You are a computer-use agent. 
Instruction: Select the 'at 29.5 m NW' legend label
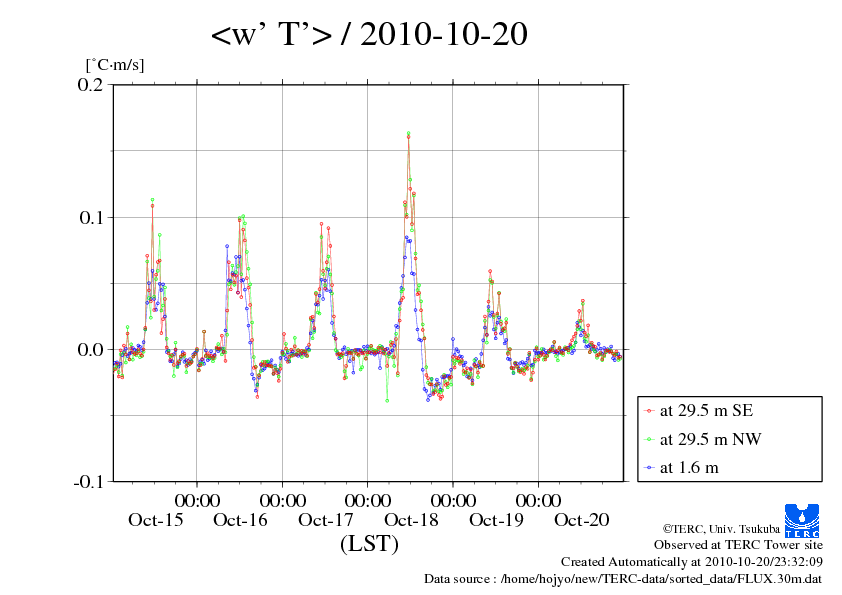710,439
